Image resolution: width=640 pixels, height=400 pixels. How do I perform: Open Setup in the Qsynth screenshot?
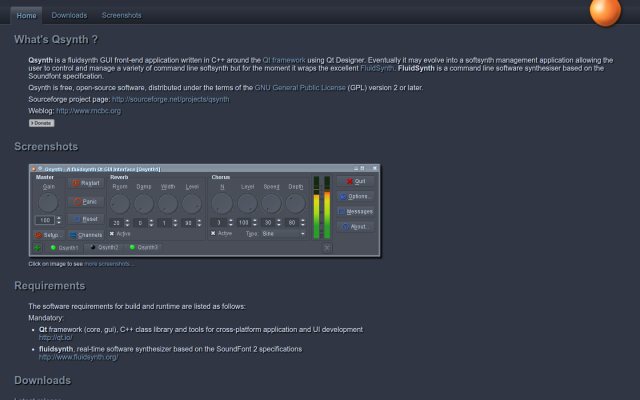point(49,235)
